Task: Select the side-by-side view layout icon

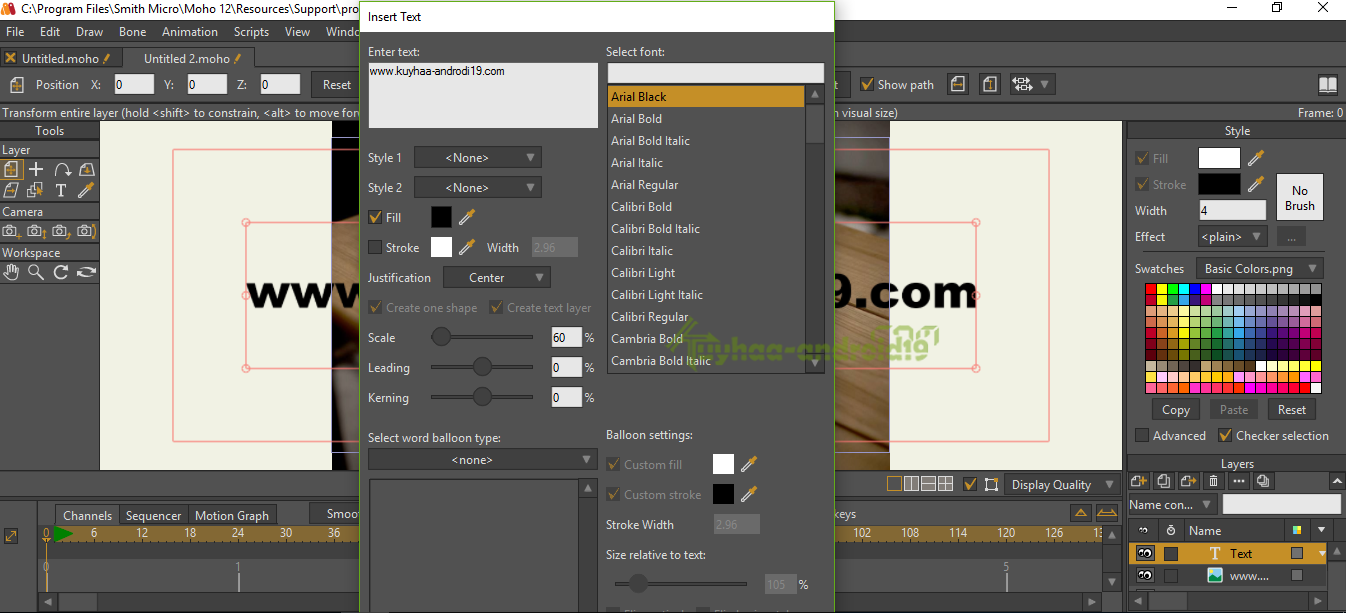Action: point(911,484)
